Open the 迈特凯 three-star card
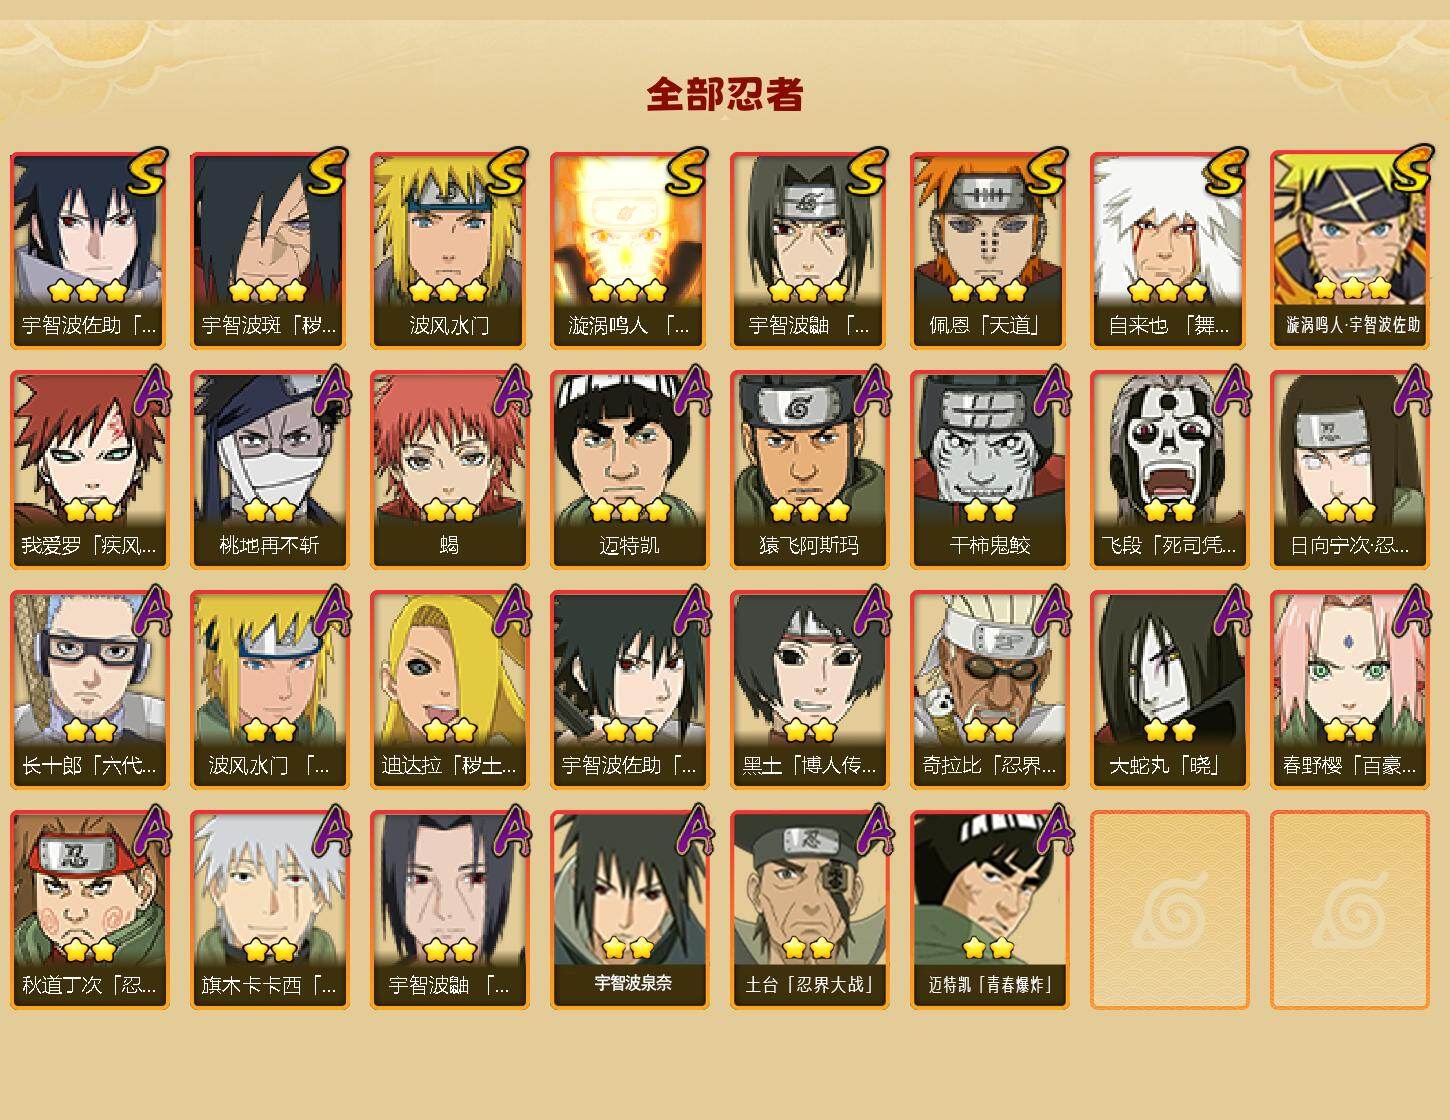This screenshot has width=1450, height=1120. click(x=629, y=470)
